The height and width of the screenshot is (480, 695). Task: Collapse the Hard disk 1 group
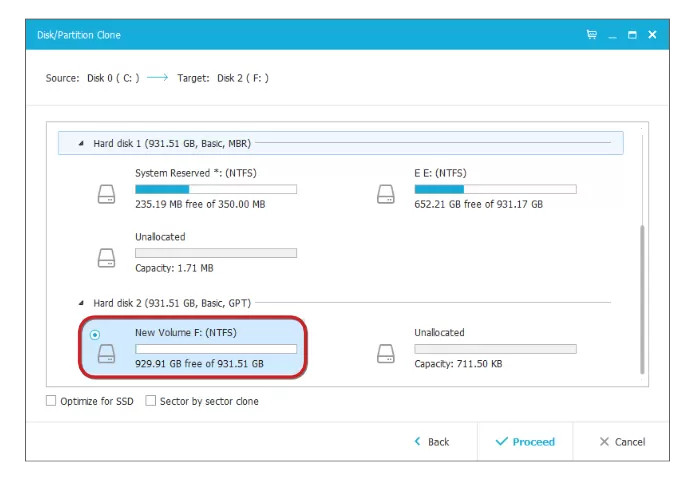tap(81, 144)
